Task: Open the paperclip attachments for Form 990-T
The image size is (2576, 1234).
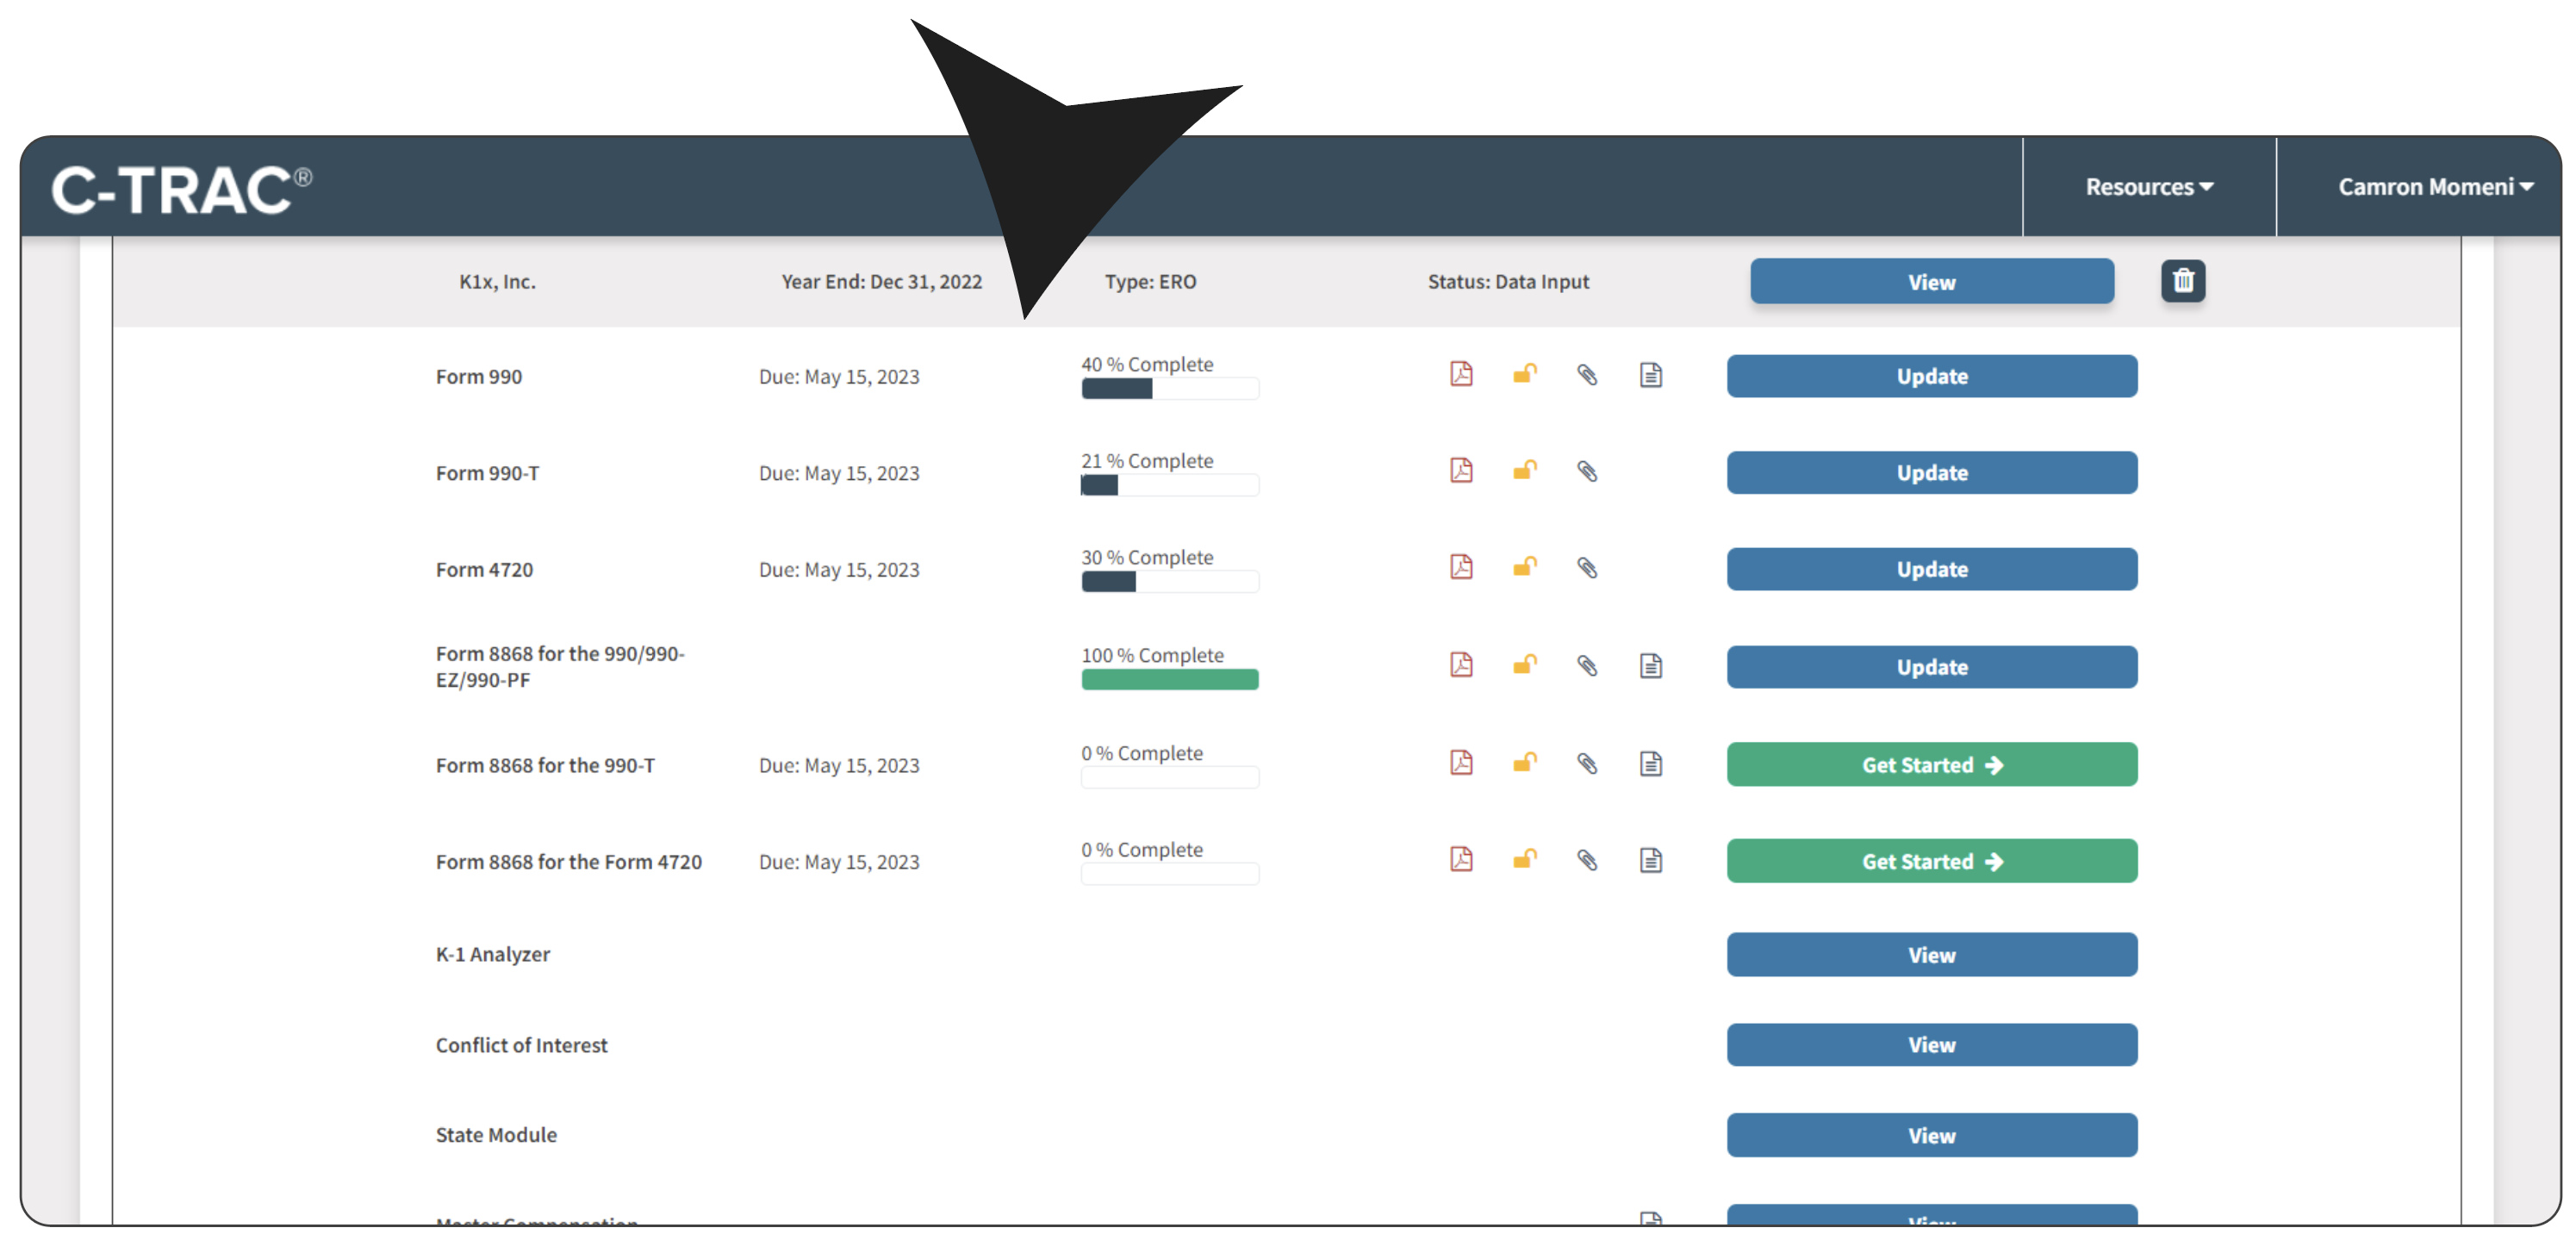Action: click(x=1587, y=471)
